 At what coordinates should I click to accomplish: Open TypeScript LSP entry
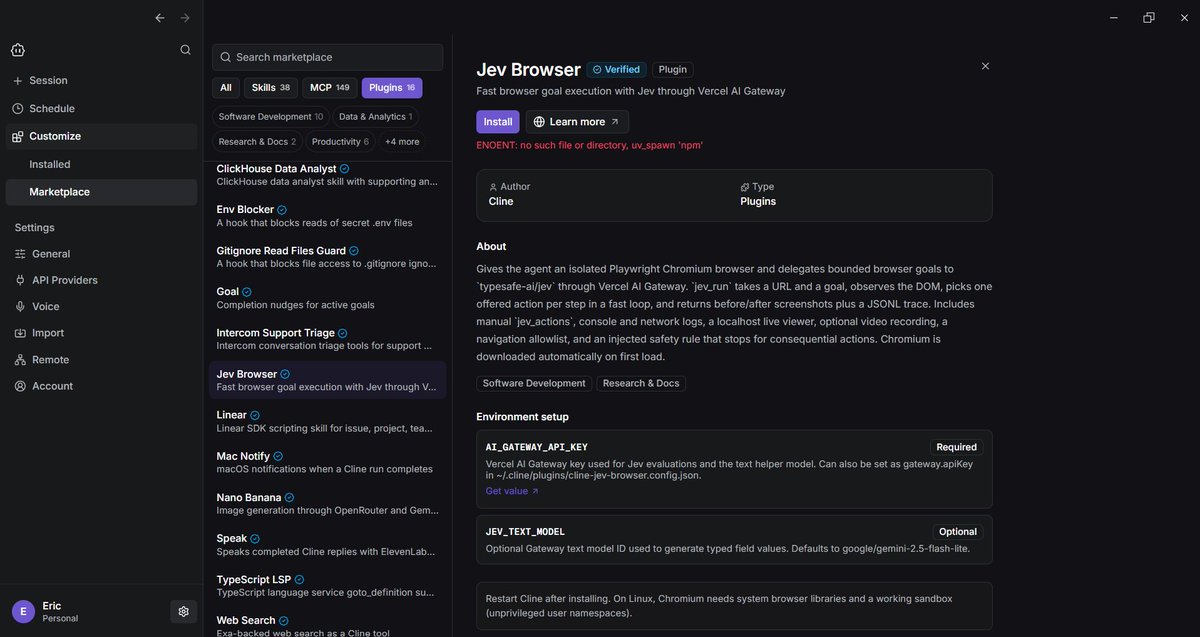(x=328, y=585)
